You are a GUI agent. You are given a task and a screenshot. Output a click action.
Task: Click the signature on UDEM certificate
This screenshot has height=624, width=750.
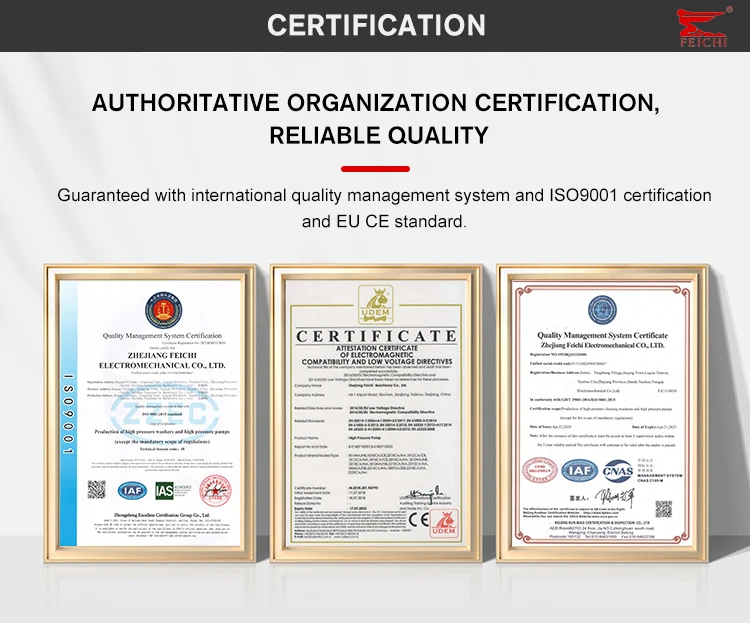tap(426, 493)
